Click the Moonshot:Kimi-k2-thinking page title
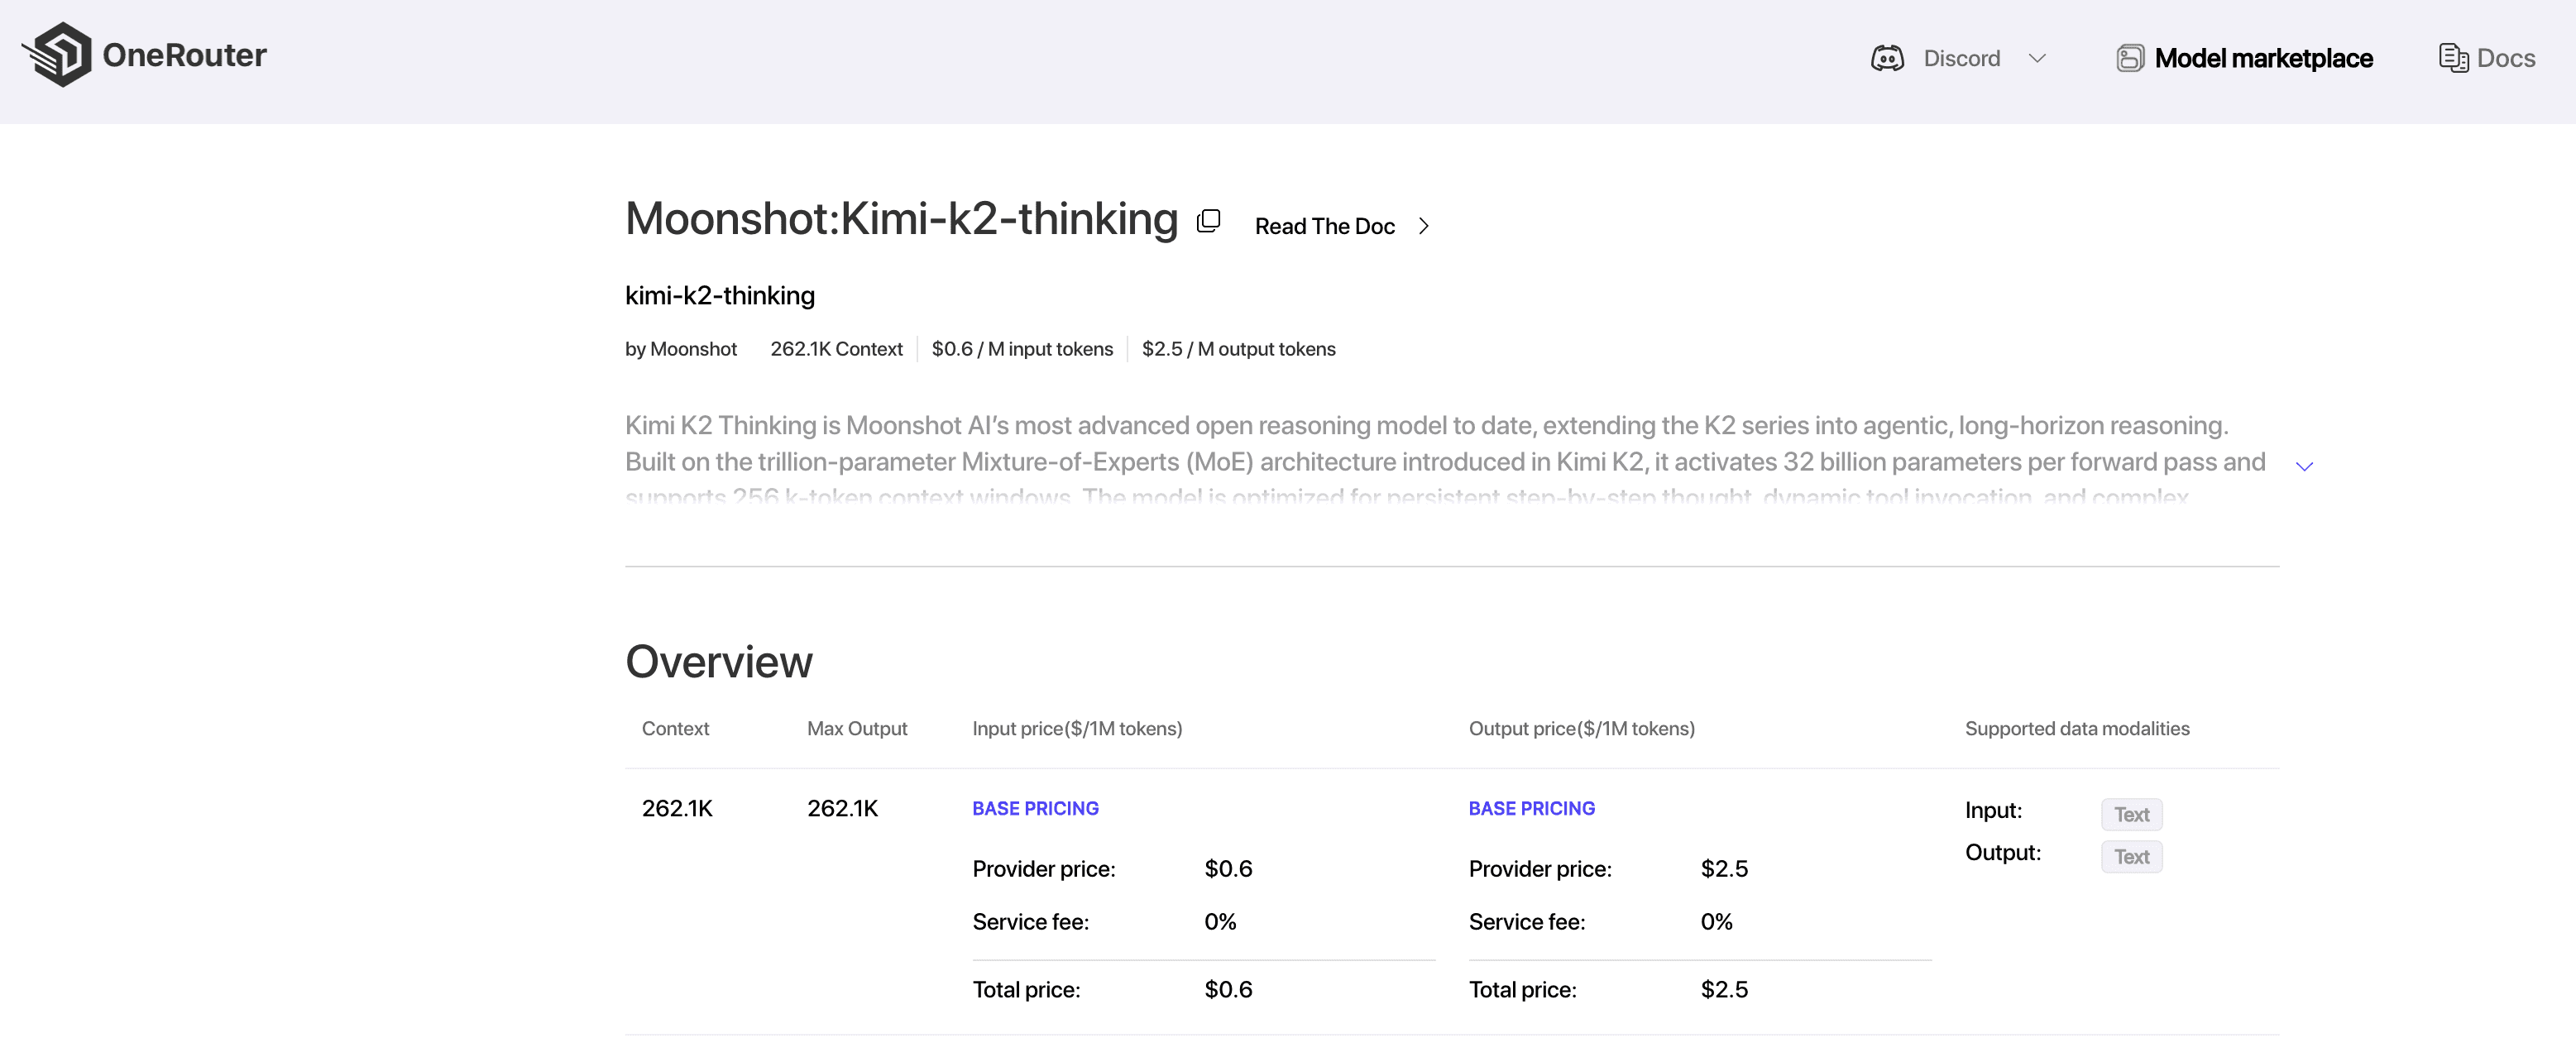This screenshot has width=2576, height=1057. pos(901,219)
